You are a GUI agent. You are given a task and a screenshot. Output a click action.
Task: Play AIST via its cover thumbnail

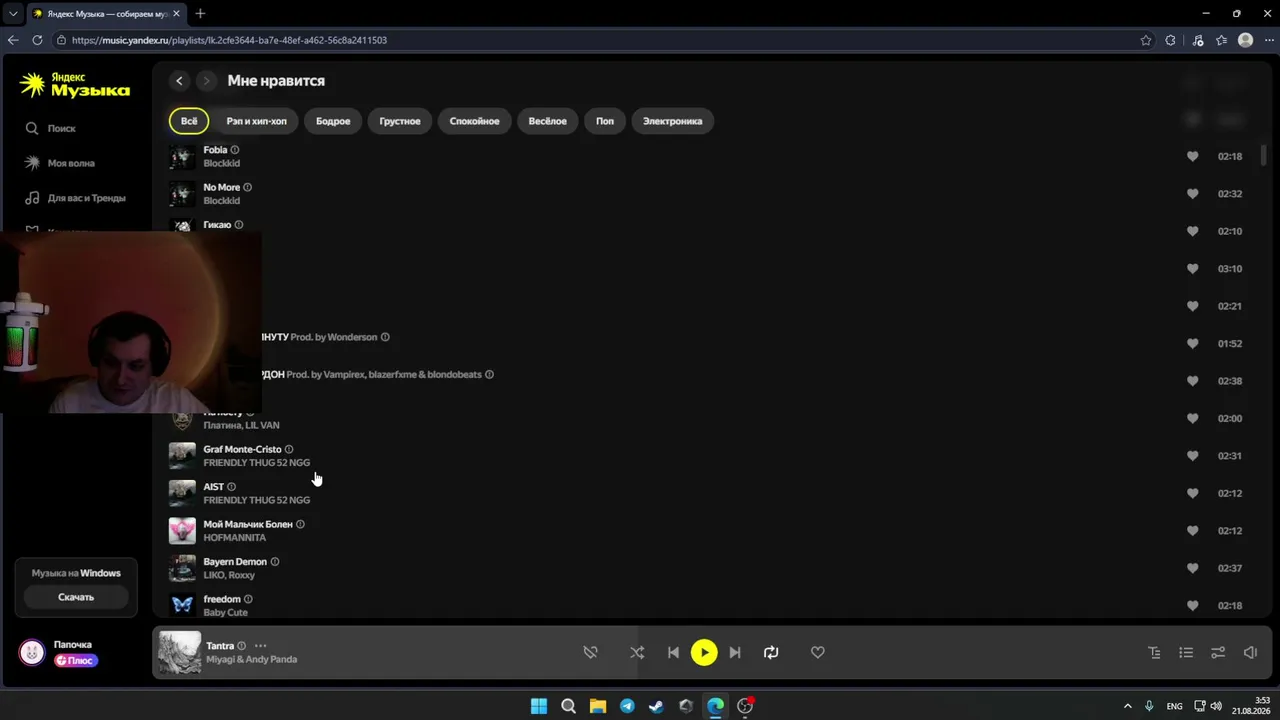[182, 493]
